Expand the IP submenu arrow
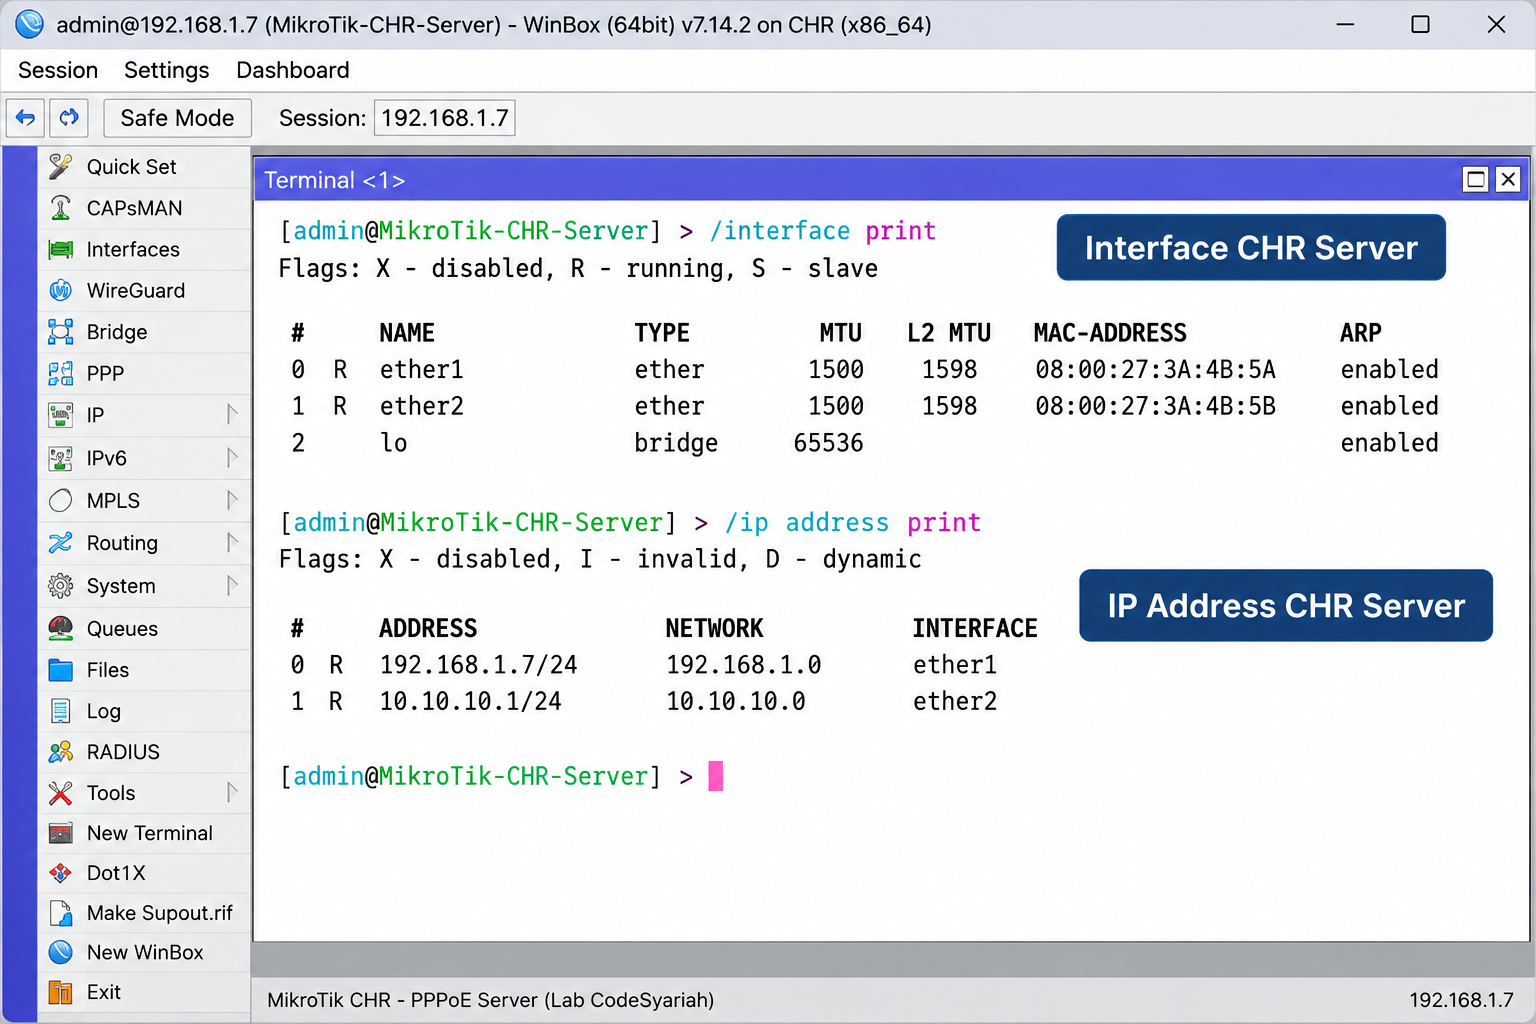Screen dimensions: 1536x1024 point(232,414)
